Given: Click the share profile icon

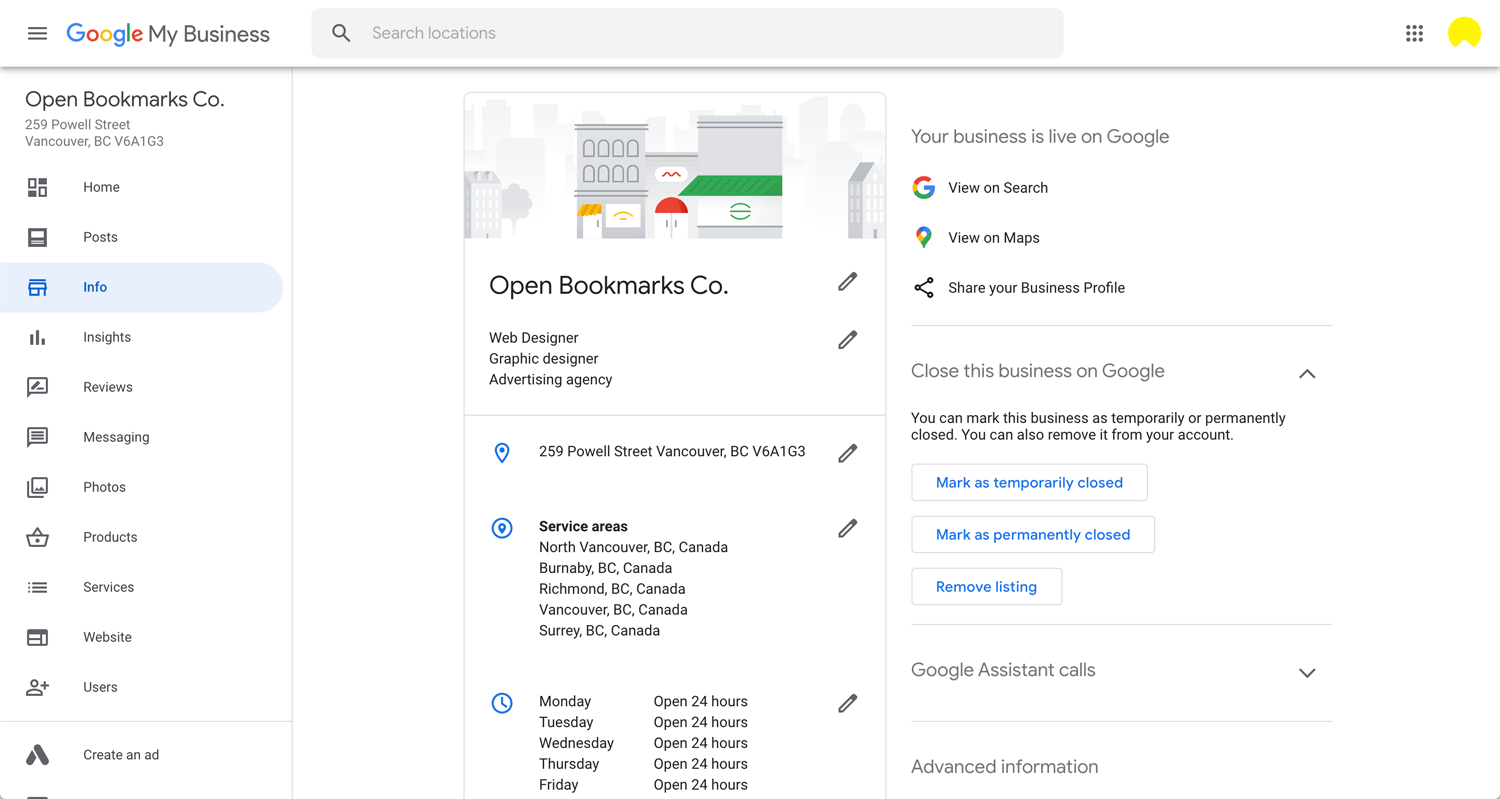Looking at the screenshot, I should pos(924,288).
